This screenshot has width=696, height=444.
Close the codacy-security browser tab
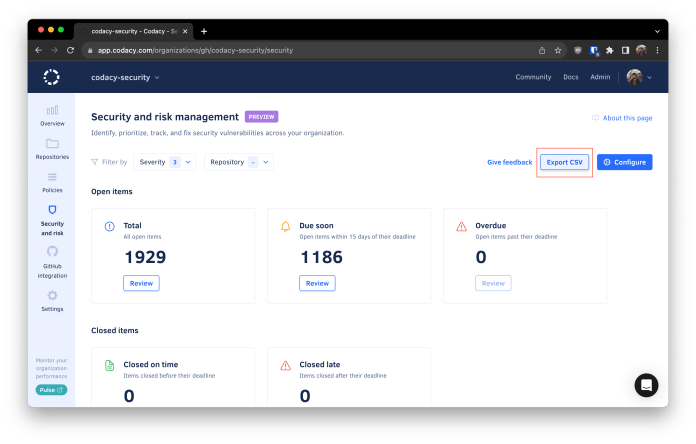tap(185, 31)
